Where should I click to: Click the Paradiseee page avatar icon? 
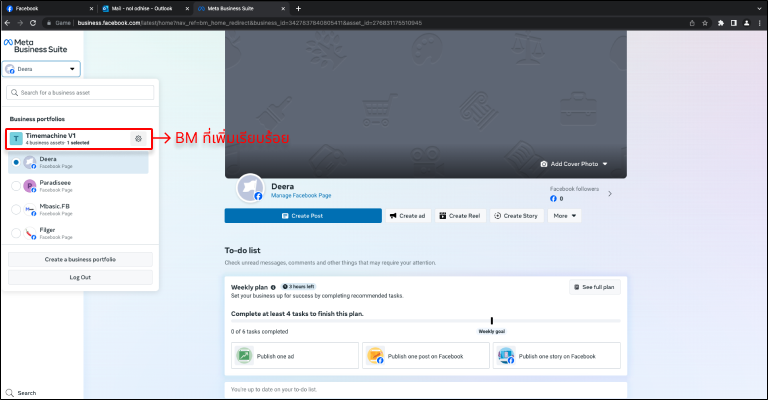[30, 186]
